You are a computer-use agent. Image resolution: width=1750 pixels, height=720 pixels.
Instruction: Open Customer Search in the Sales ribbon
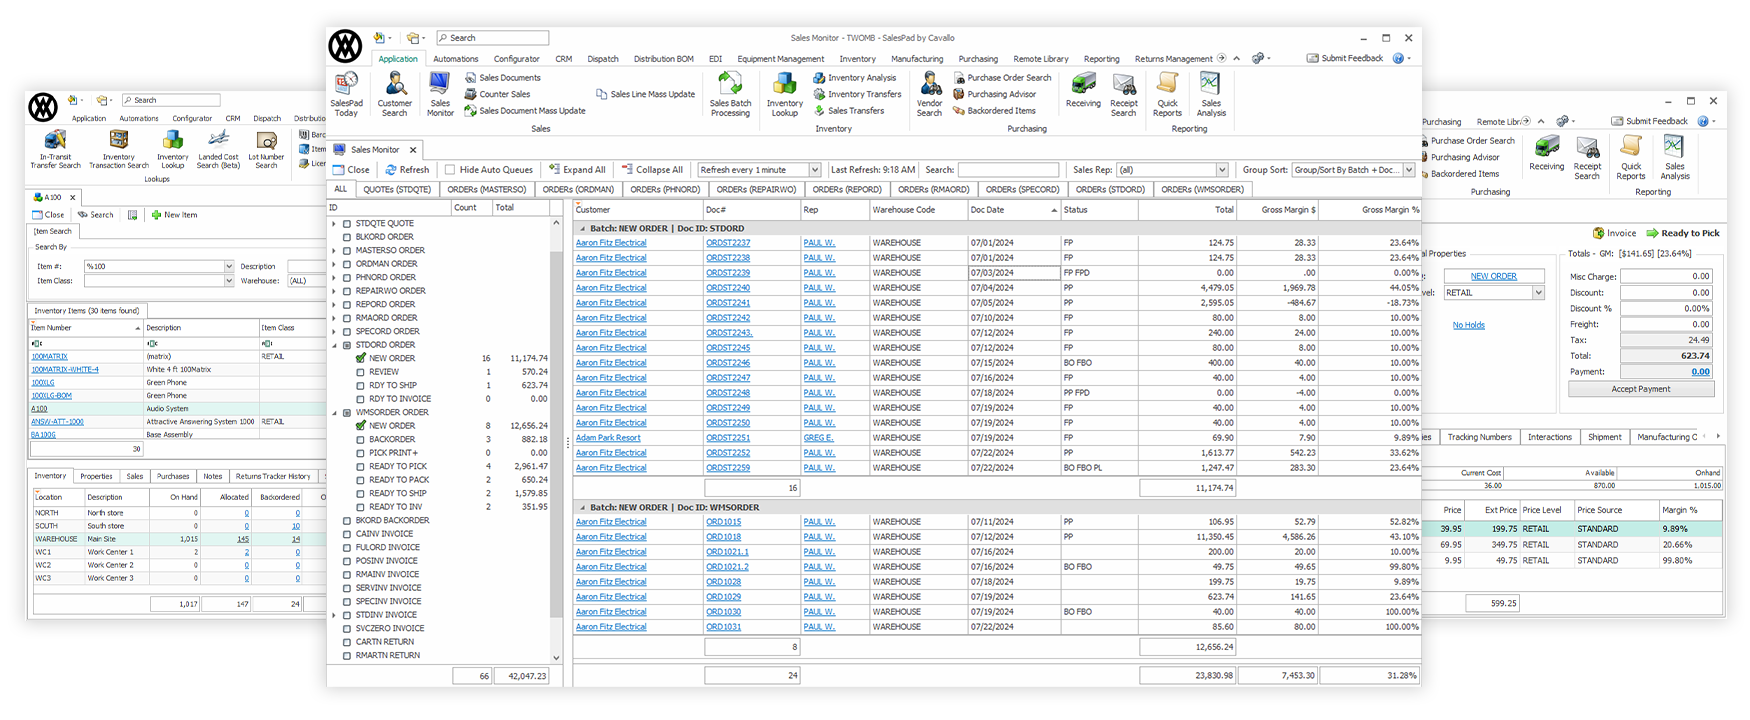coord(395,94)
